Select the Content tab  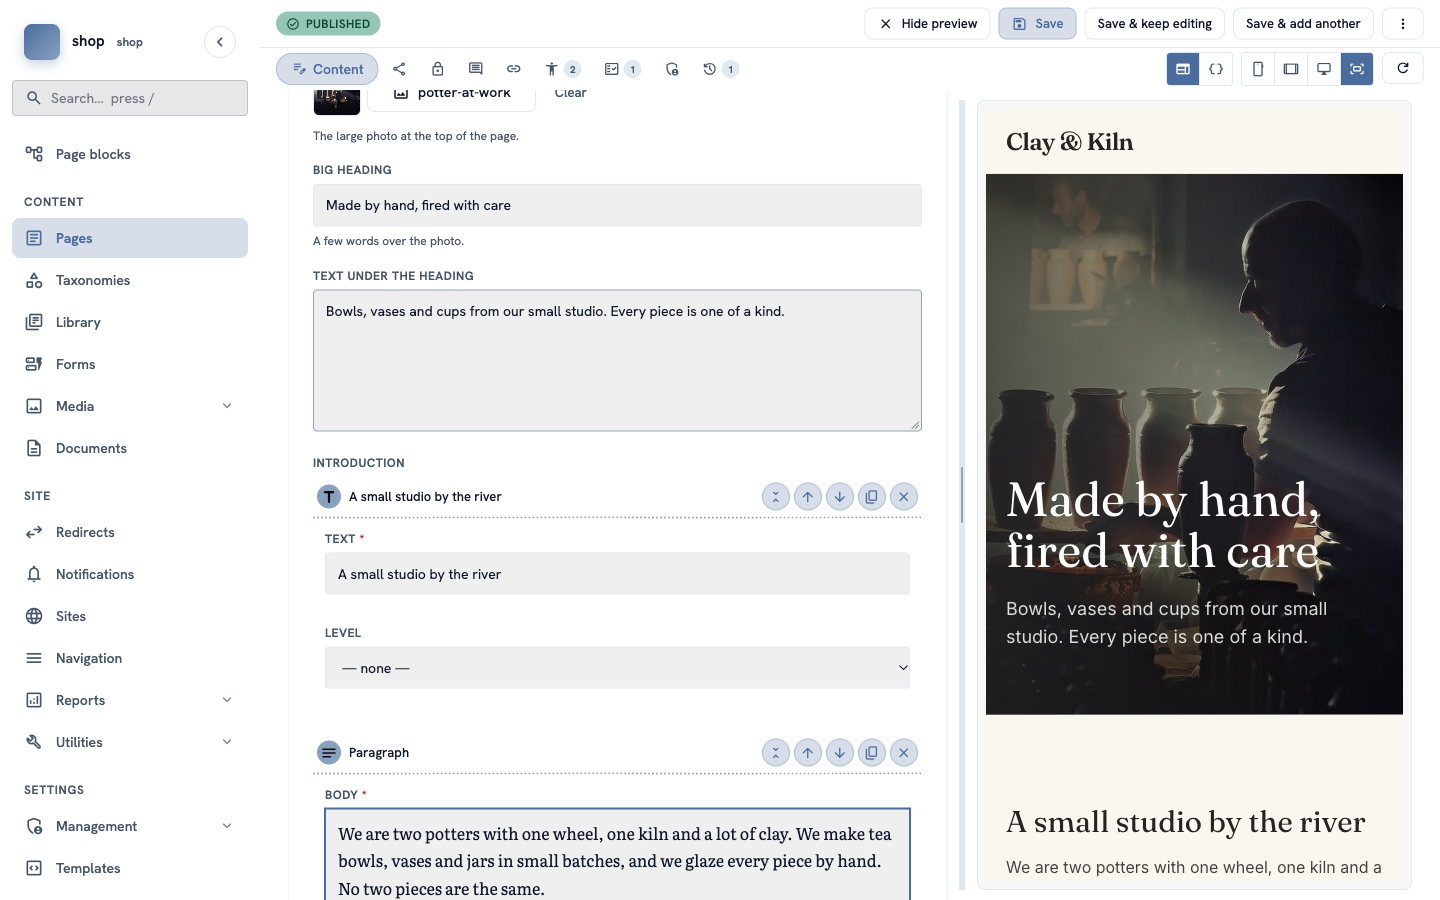[327, 69]
